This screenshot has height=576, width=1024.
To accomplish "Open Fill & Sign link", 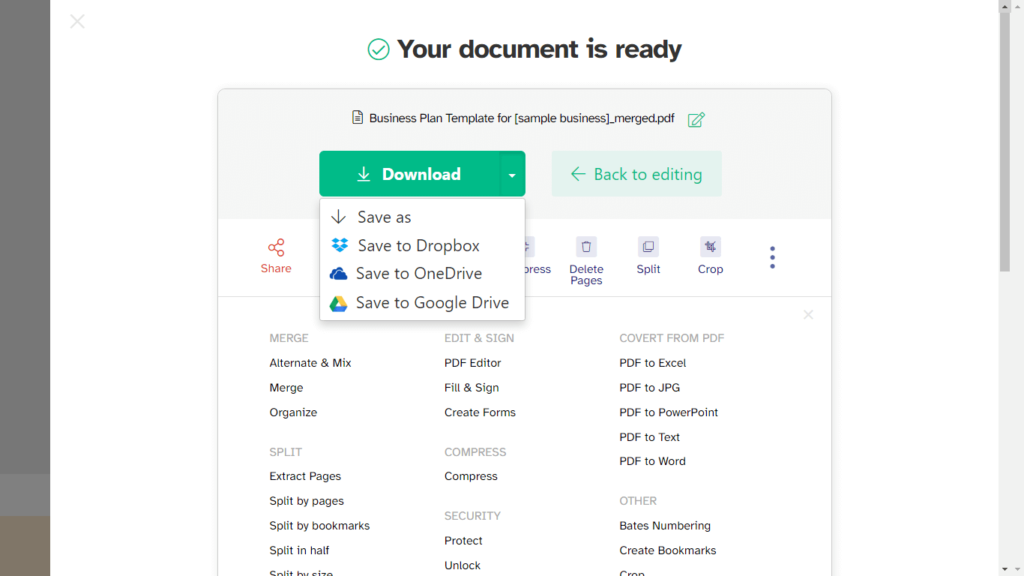I will point(472,388).
